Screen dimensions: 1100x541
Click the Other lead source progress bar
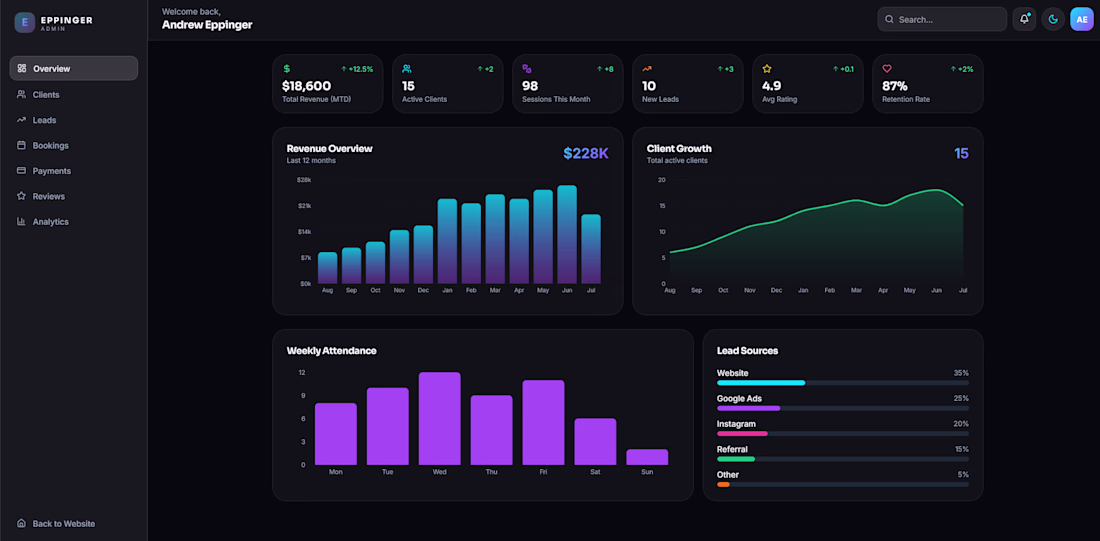tap(843, 484)
